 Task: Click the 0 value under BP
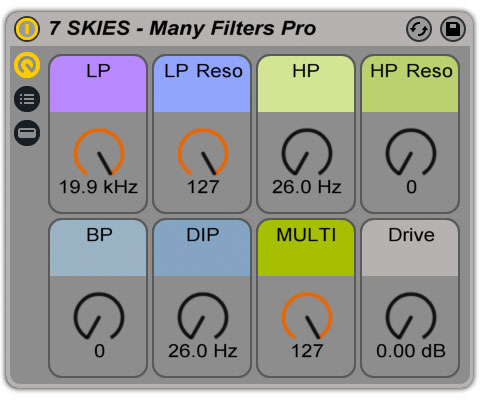tap(99, 351)
